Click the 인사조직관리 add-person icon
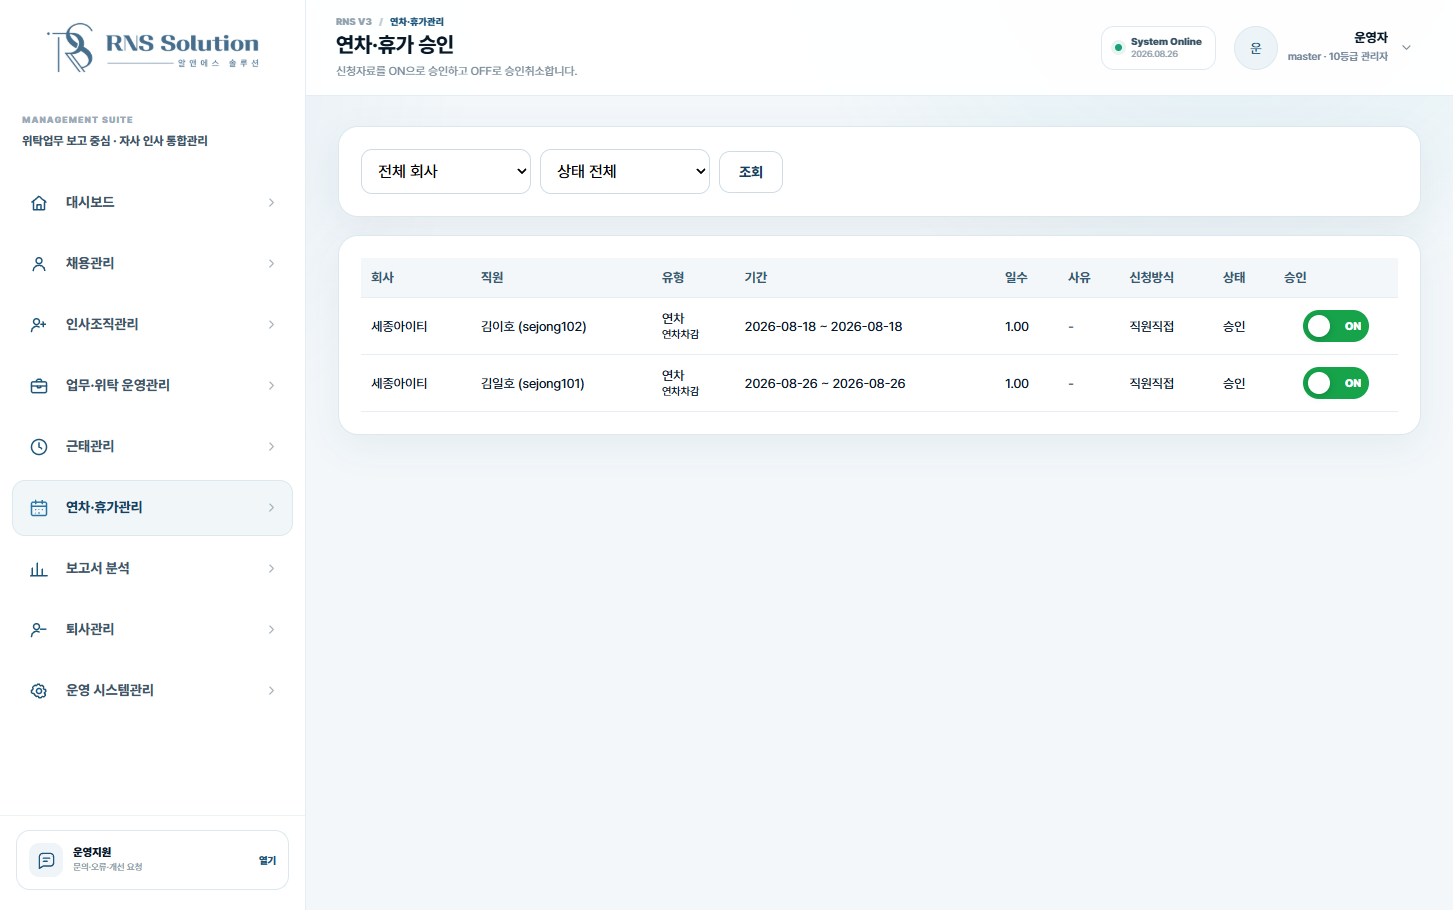Viewport: 1453px width, 910px height. pos(39,325)
